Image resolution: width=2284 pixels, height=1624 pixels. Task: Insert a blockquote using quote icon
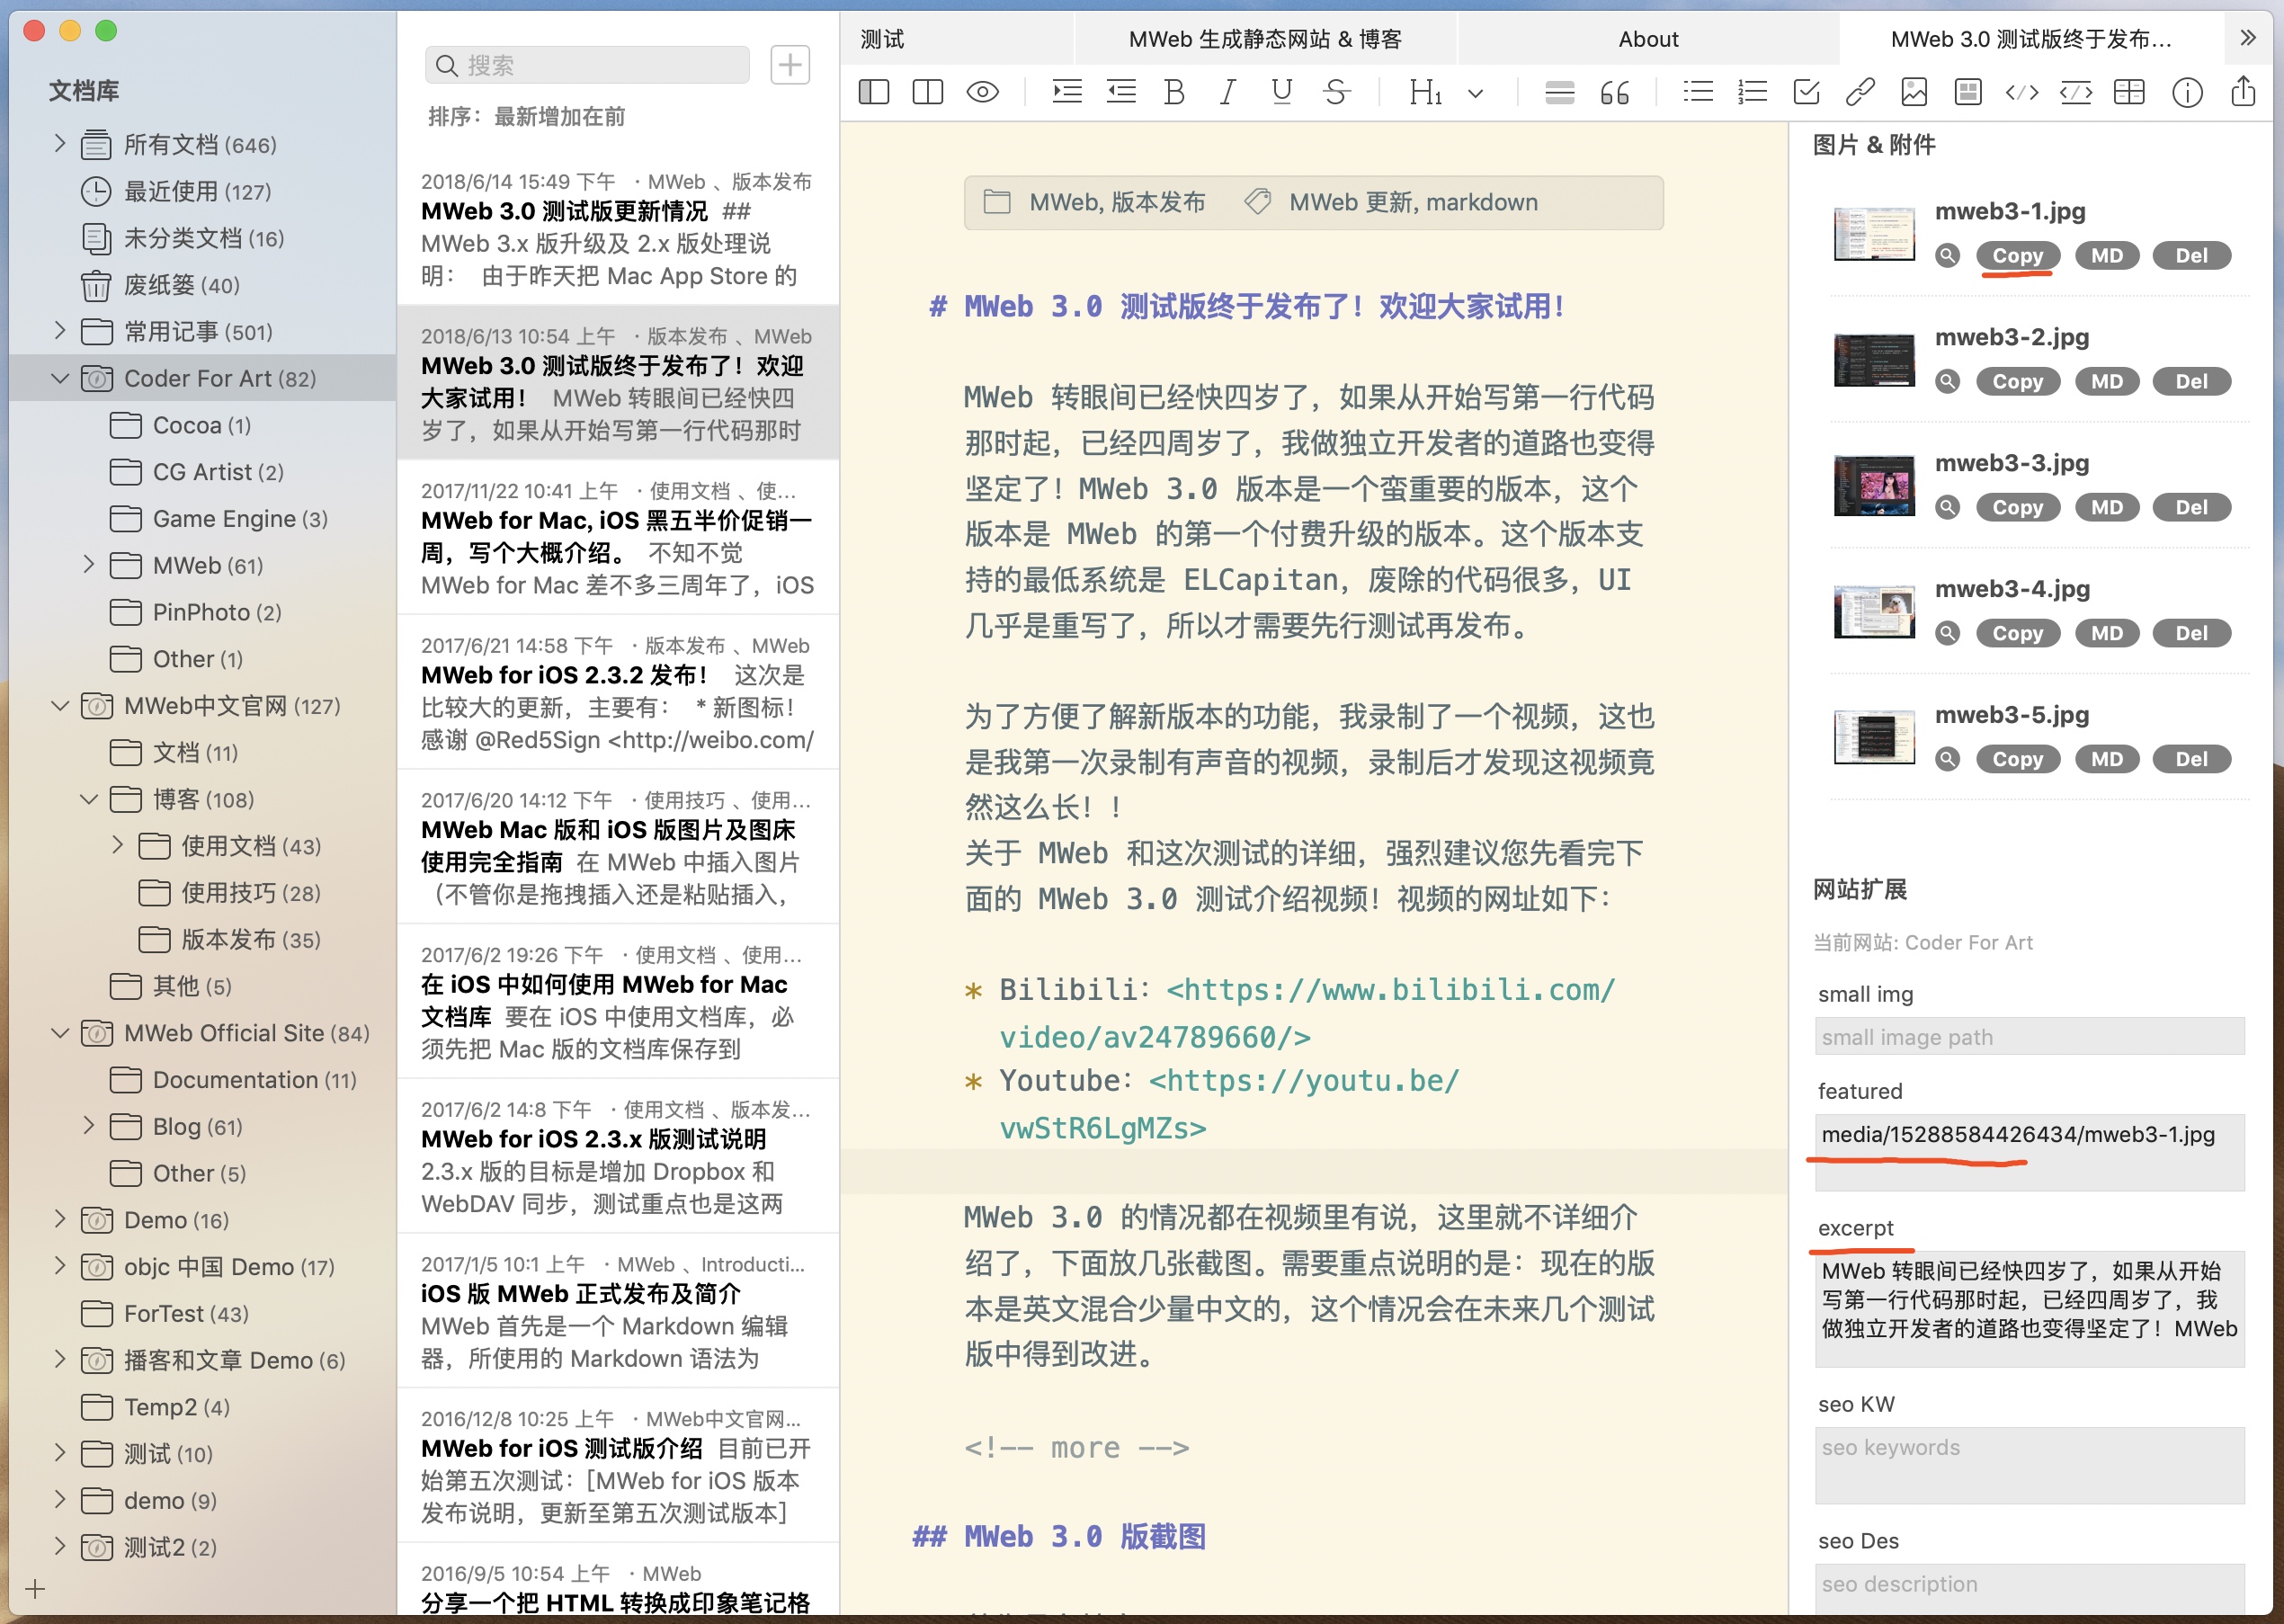[1614, 93]
